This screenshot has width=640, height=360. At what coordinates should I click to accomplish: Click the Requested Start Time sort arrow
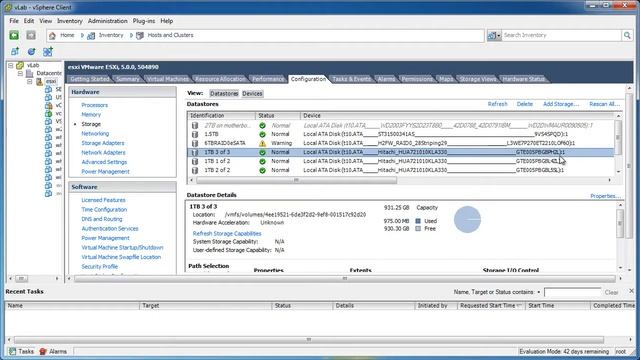pos(519,305)
